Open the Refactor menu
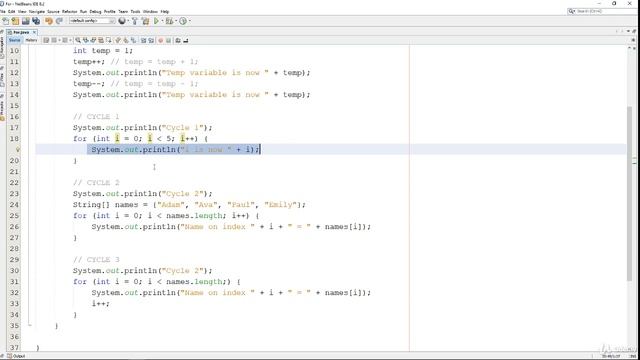This screenshot has height=360, width=640. [69, 11]
